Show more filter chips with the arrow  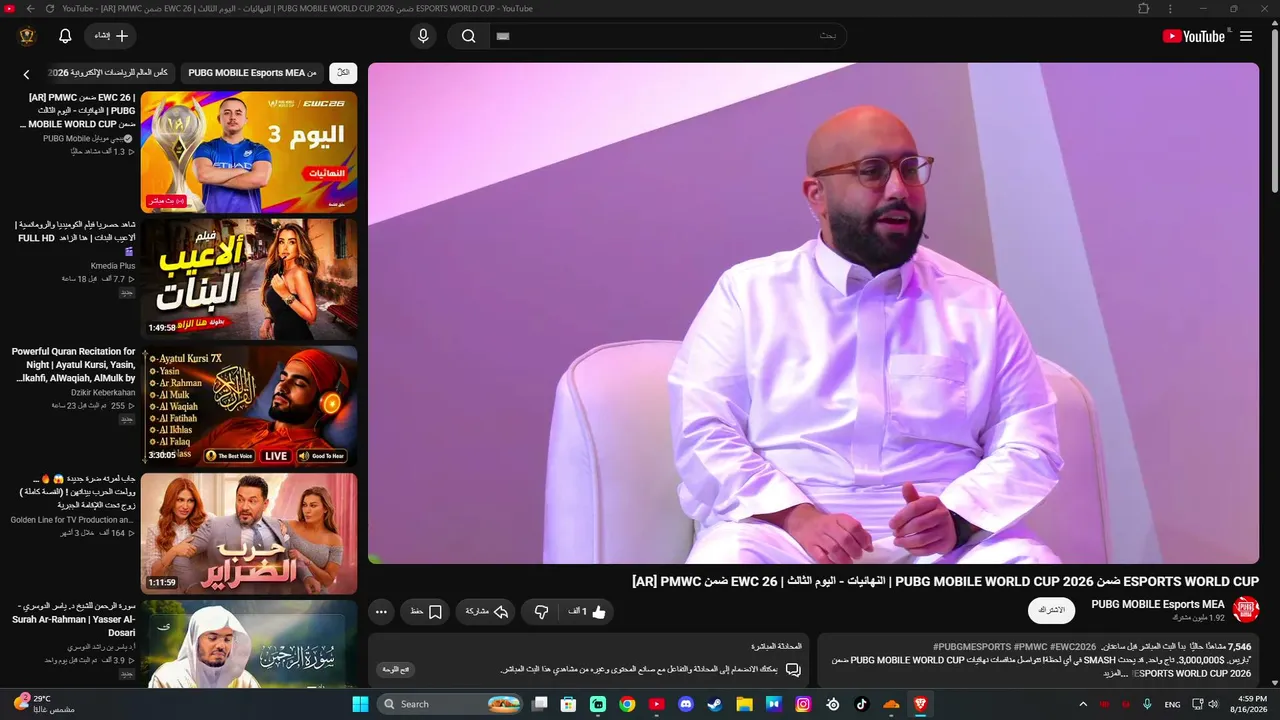click(27, 73)
